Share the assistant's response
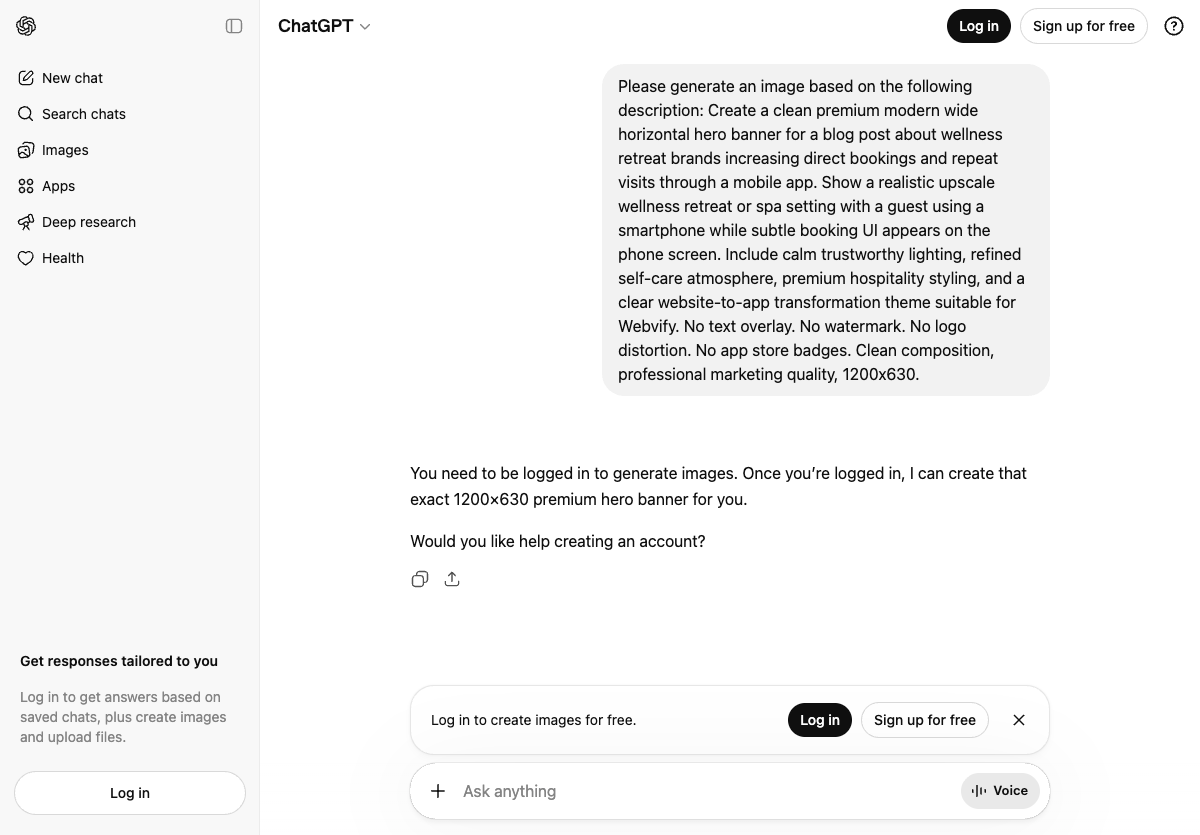 click(x=451, y=579)
